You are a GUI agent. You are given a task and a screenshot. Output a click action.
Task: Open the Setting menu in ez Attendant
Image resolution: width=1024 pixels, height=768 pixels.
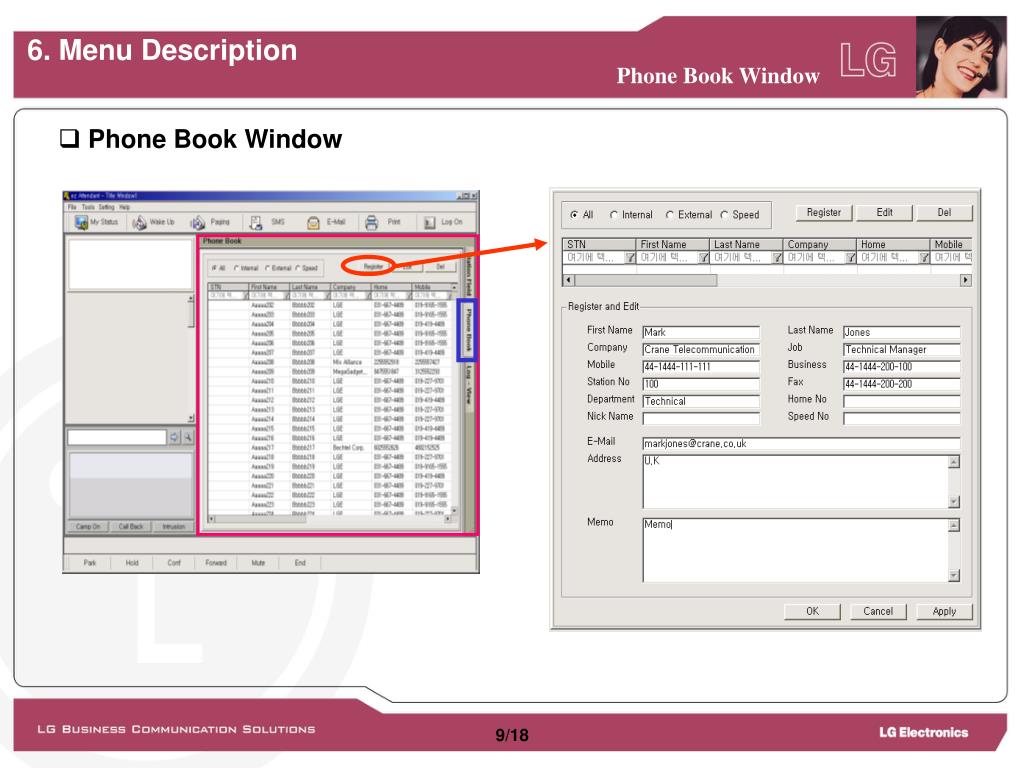[106, 207]
